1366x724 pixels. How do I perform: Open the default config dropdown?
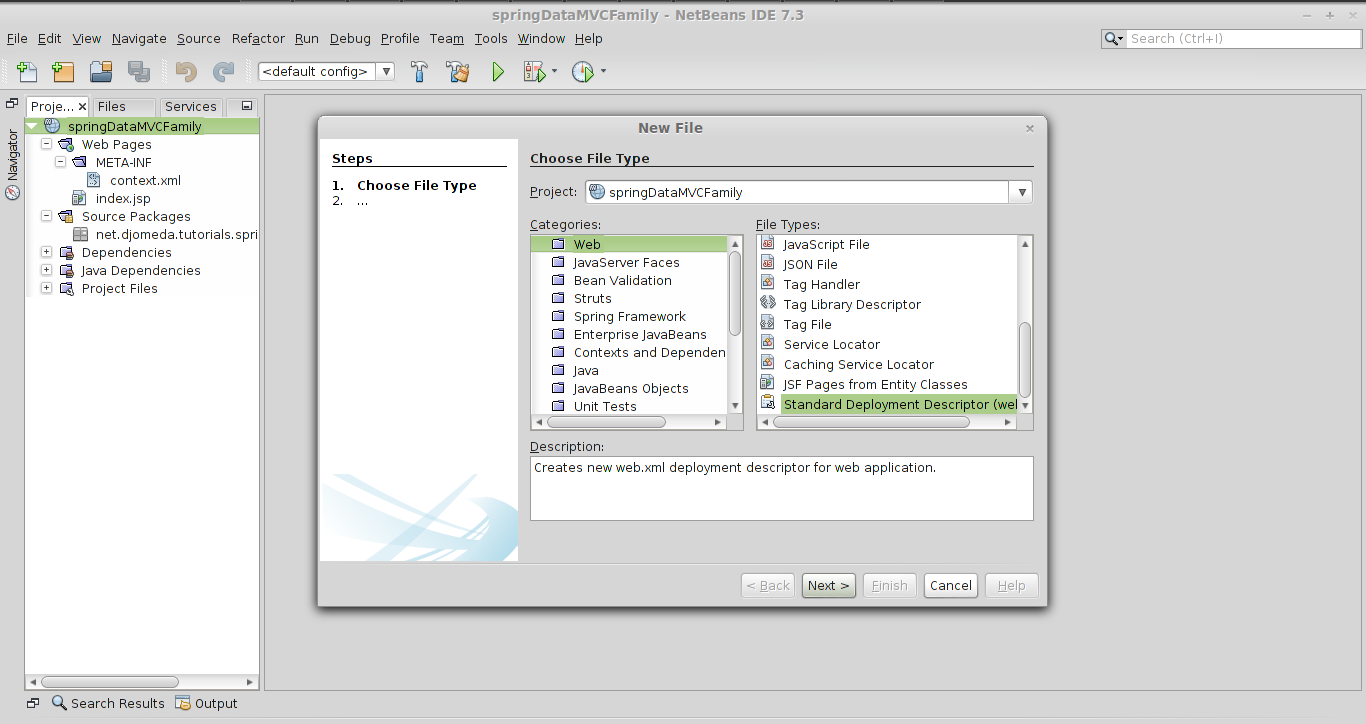pos(387,71)
